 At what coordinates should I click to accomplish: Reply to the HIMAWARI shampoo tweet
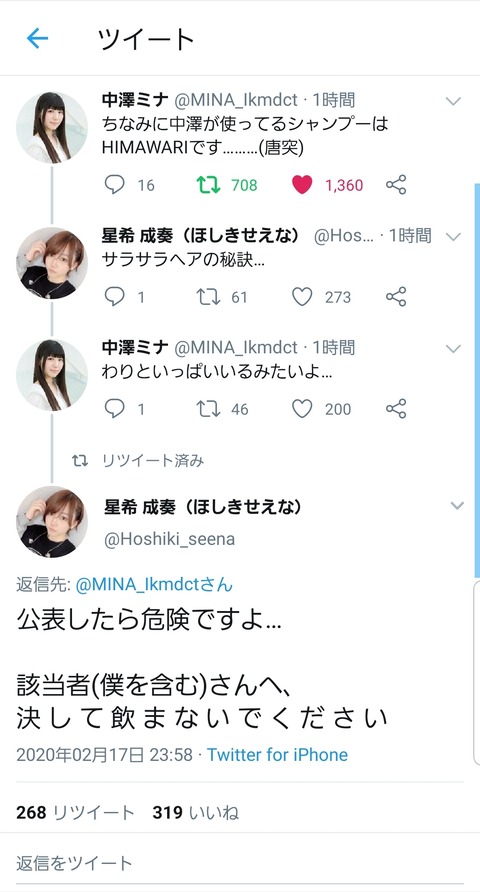point(114,185)
